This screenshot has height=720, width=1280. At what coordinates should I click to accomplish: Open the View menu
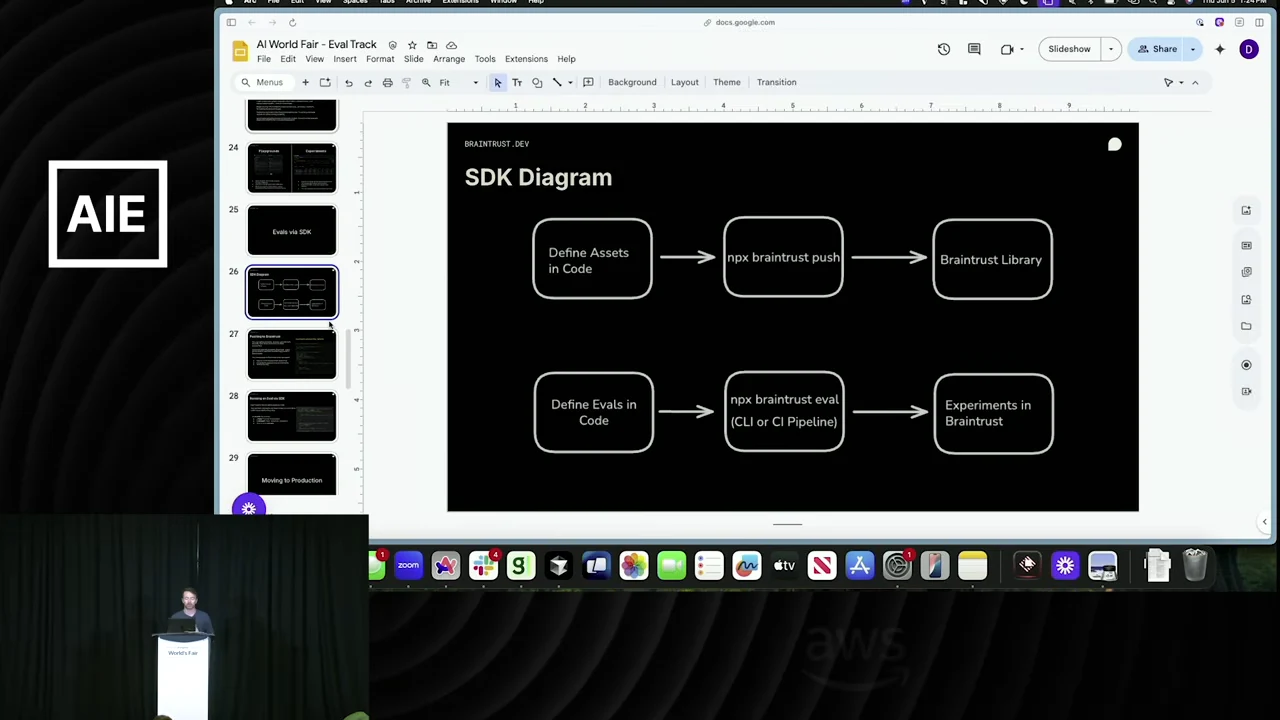pos(314,59)
